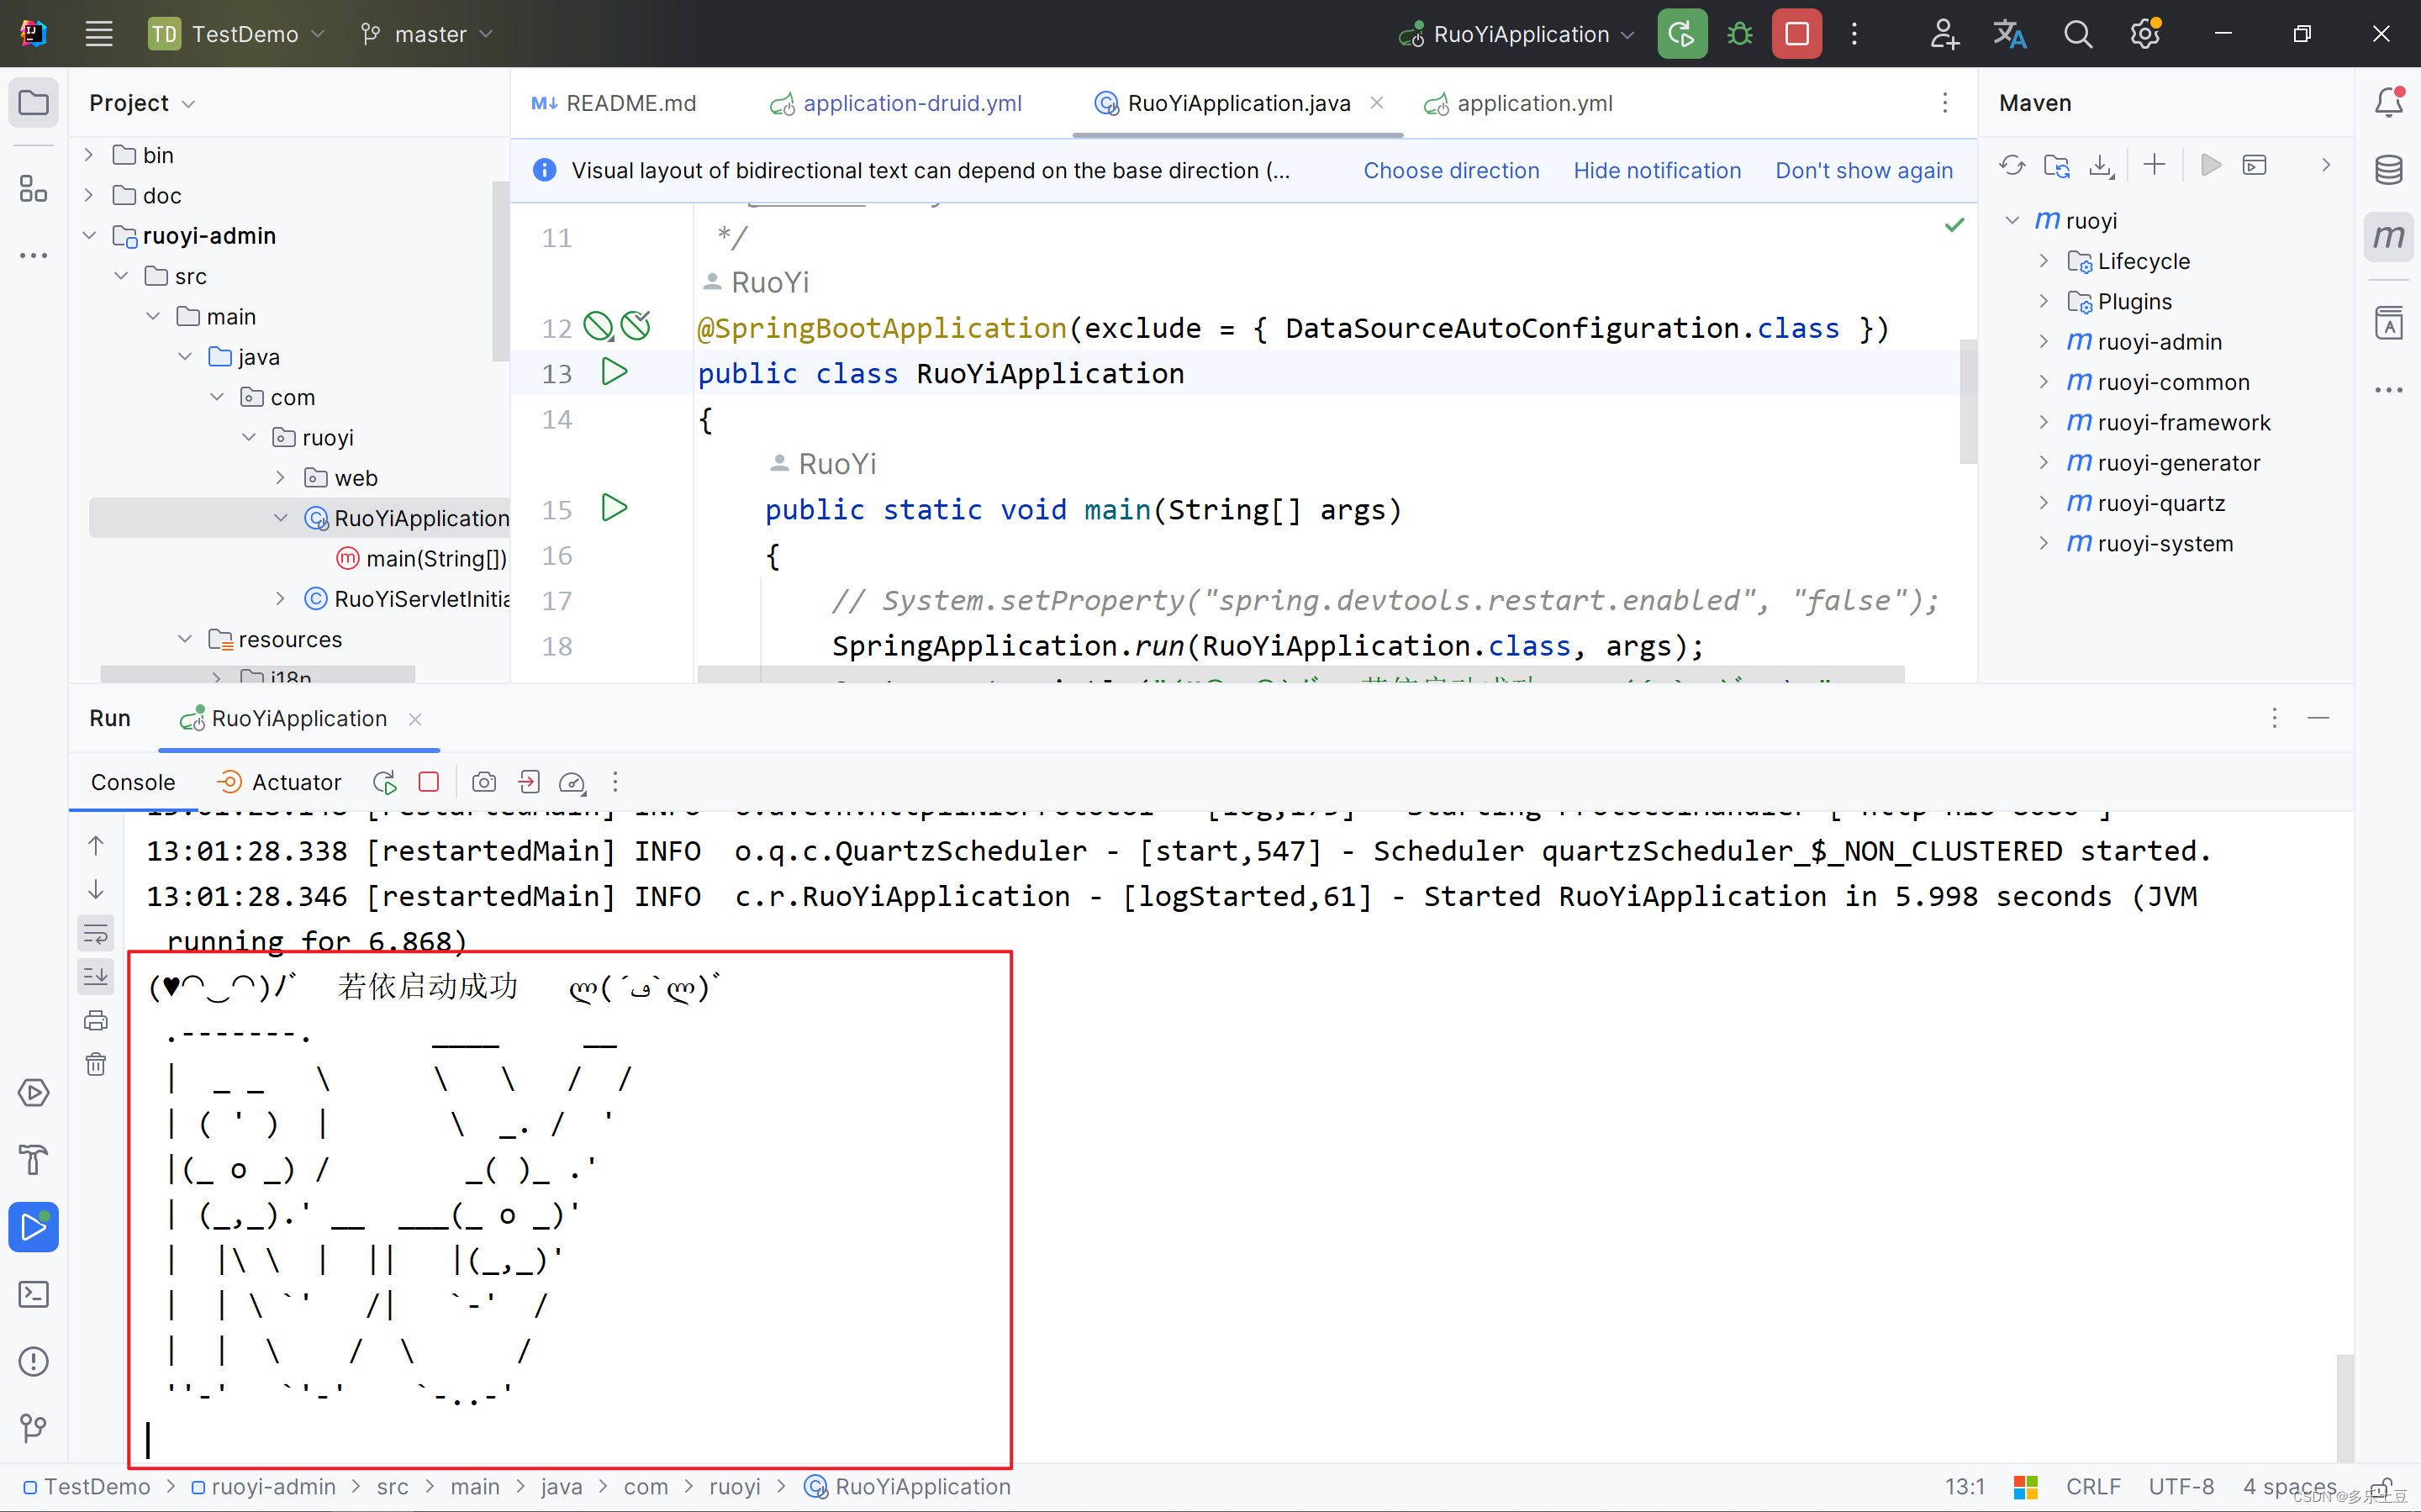This screenshot has height=1512, width=2421.
Task: Expand the bin folder in project tree
Action: (89, 155)
